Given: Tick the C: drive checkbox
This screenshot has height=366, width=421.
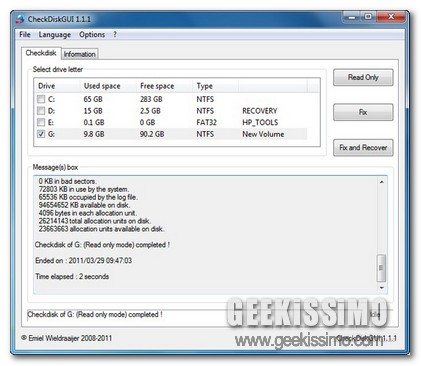Looking at the screenshot, I should point(41,99).
